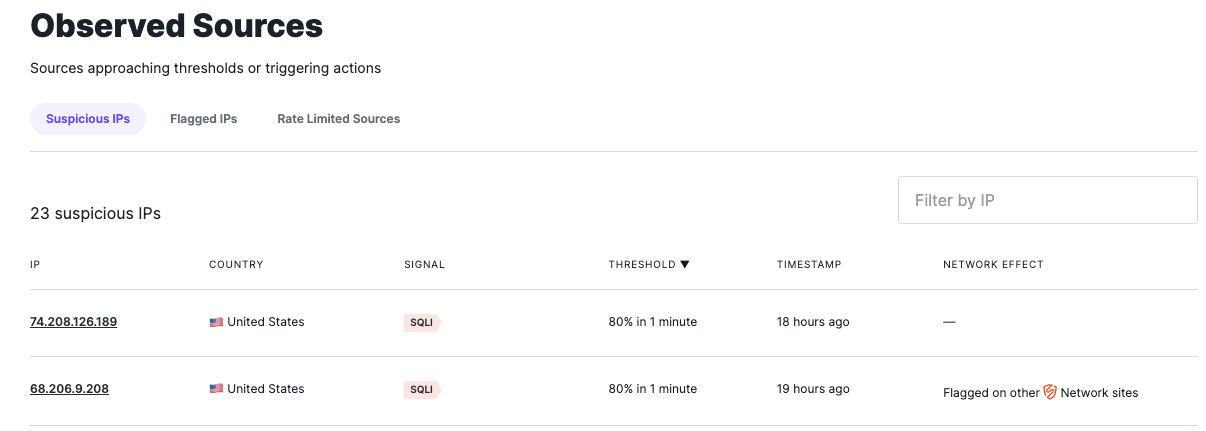Toggle the Threshold sort arrow
1206x431 pixels.
[x=685, y=265]
